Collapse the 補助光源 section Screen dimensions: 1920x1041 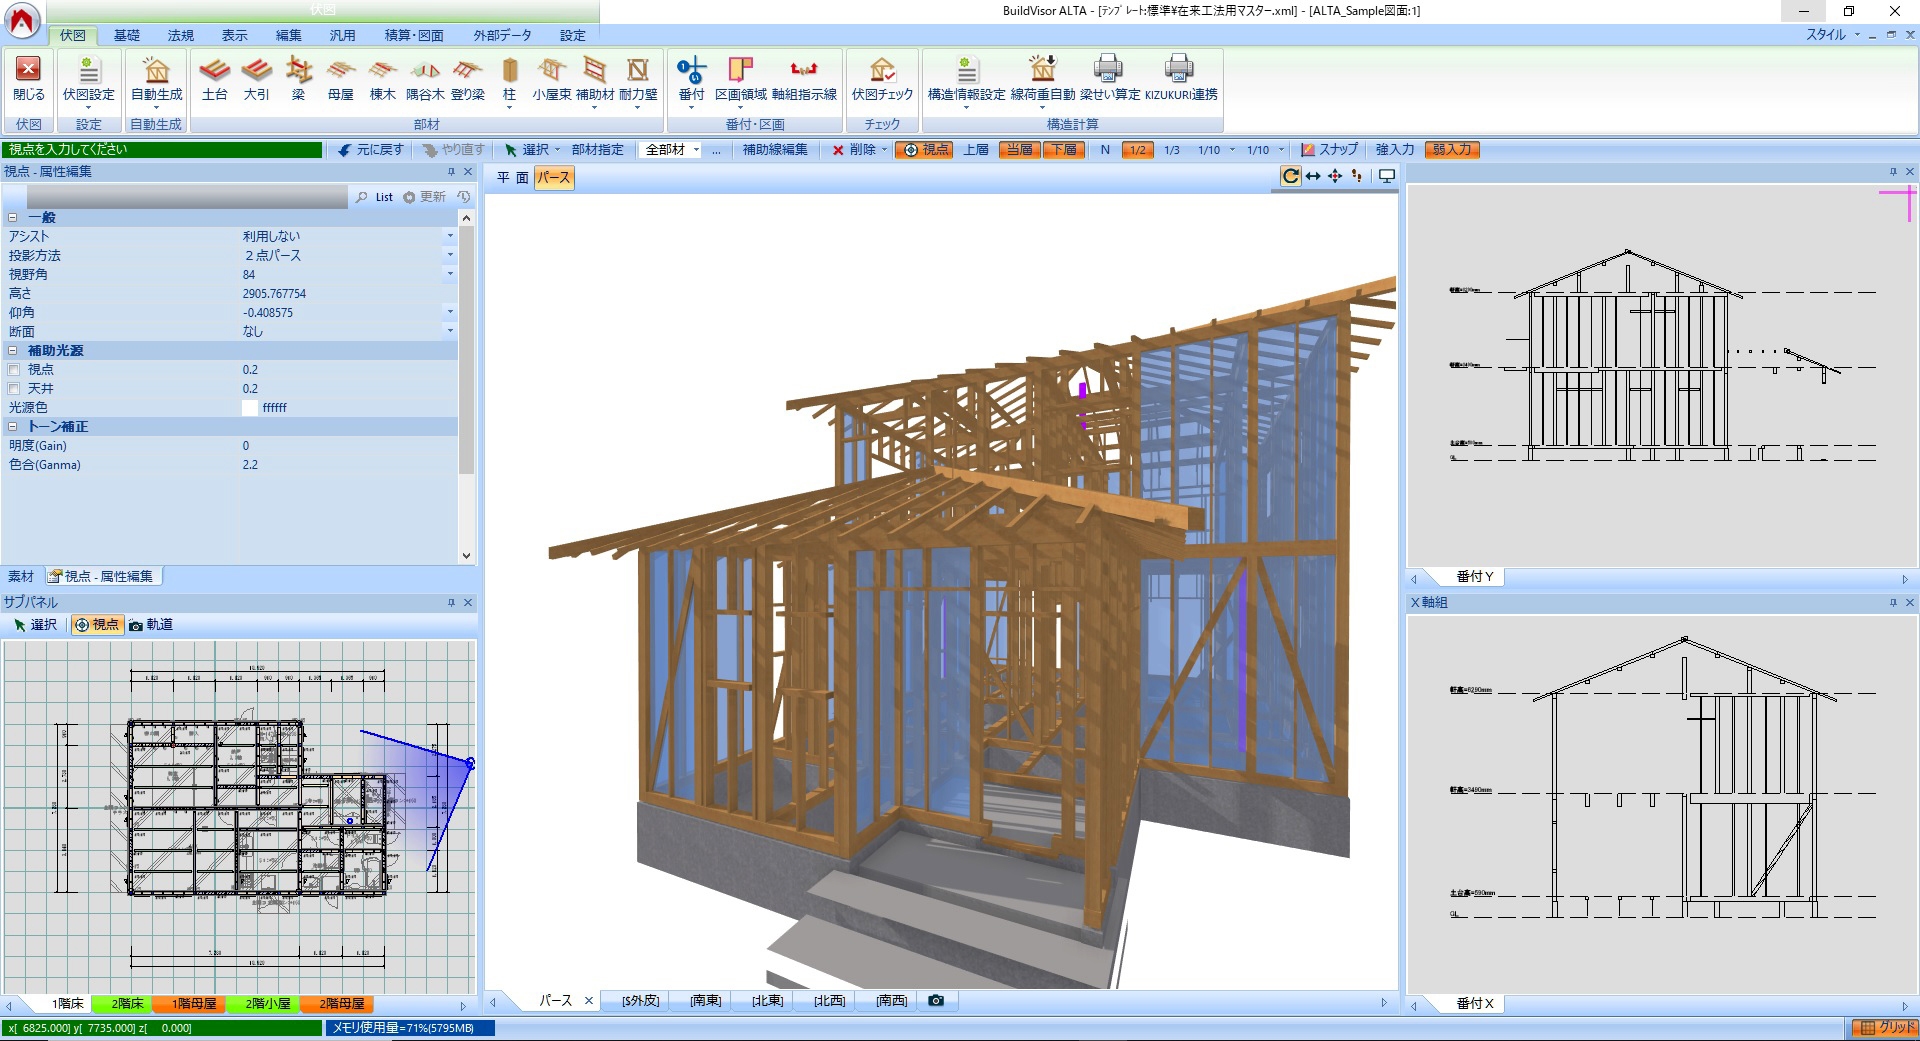coord(13,351)
